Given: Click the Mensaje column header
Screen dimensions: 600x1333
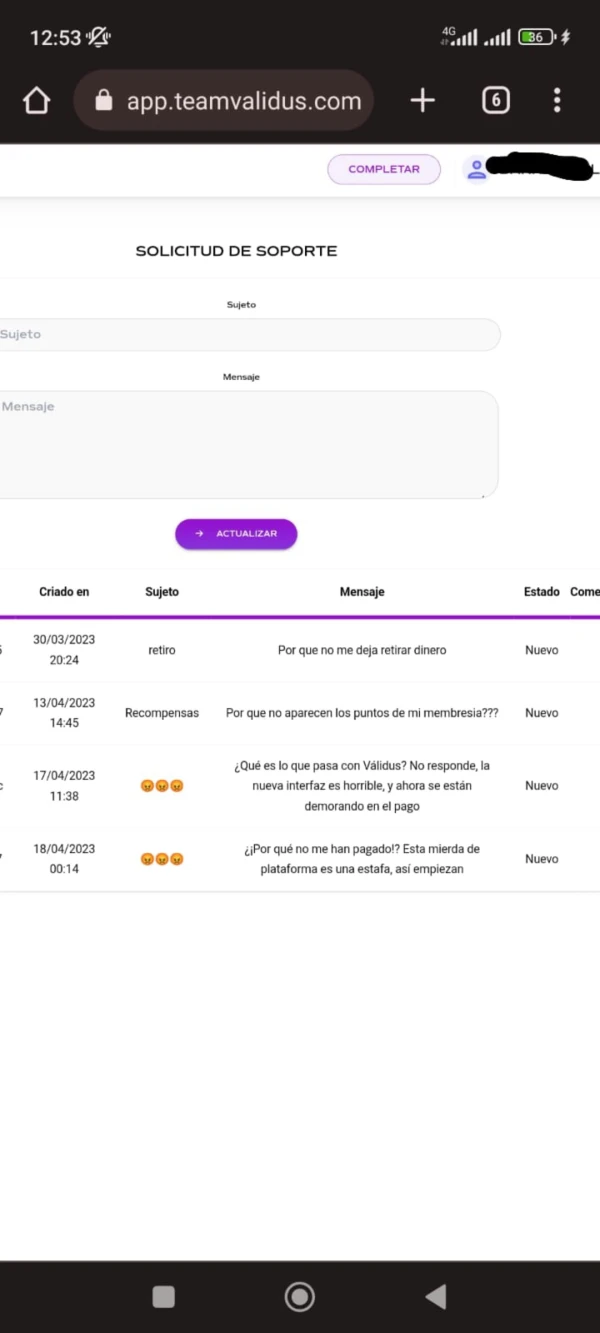Looking at the screenshot, I should pyautogui.click(x=362, y=592).
